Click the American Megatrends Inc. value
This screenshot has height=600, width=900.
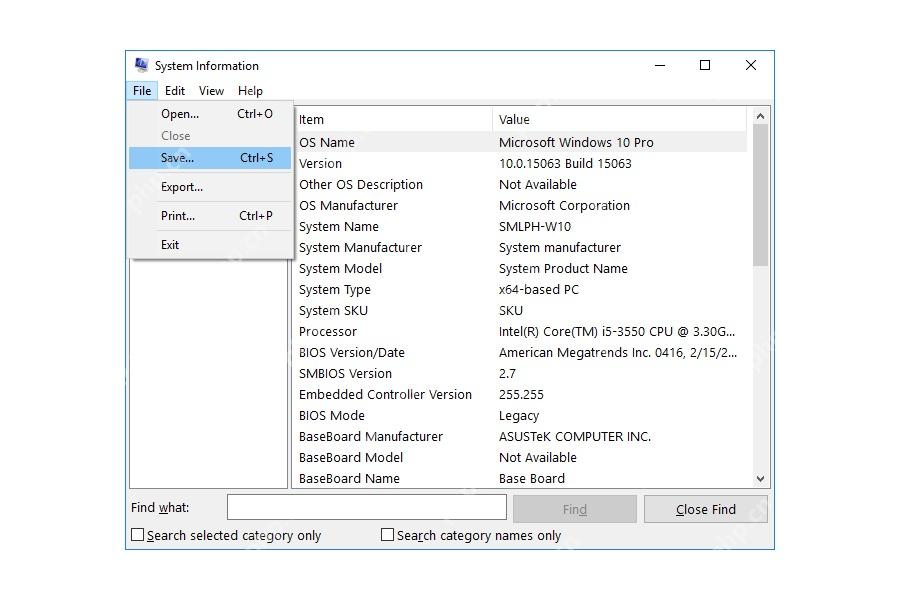(x=618, y=353)
